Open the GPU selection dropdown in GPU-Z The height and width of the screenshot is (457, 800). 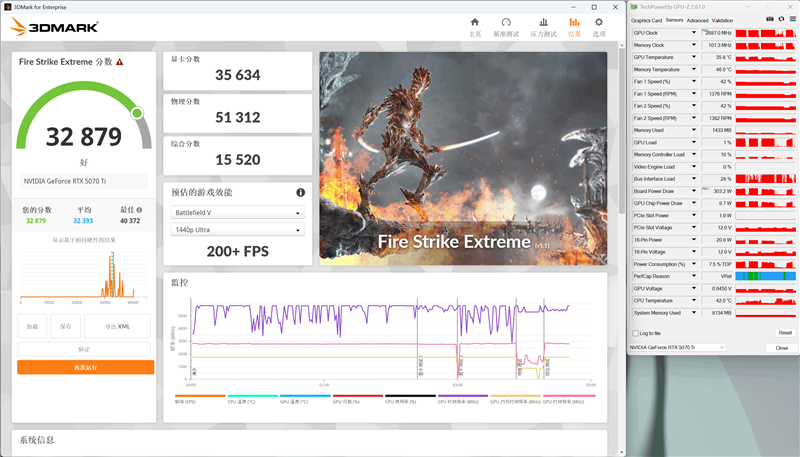tap(678, 347)
